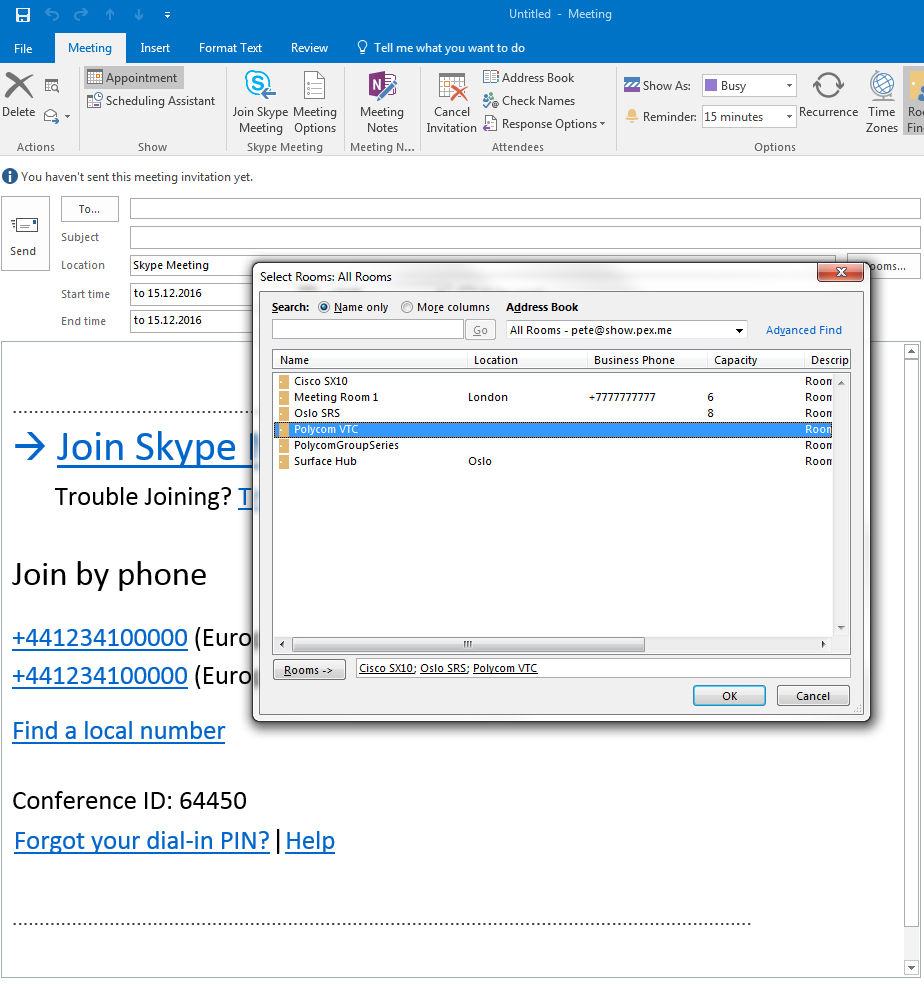Image resolution: width=924 pixels, height=984 pixels.
Task: Click the room list down scroll arrow
Action: pos(841,628)
